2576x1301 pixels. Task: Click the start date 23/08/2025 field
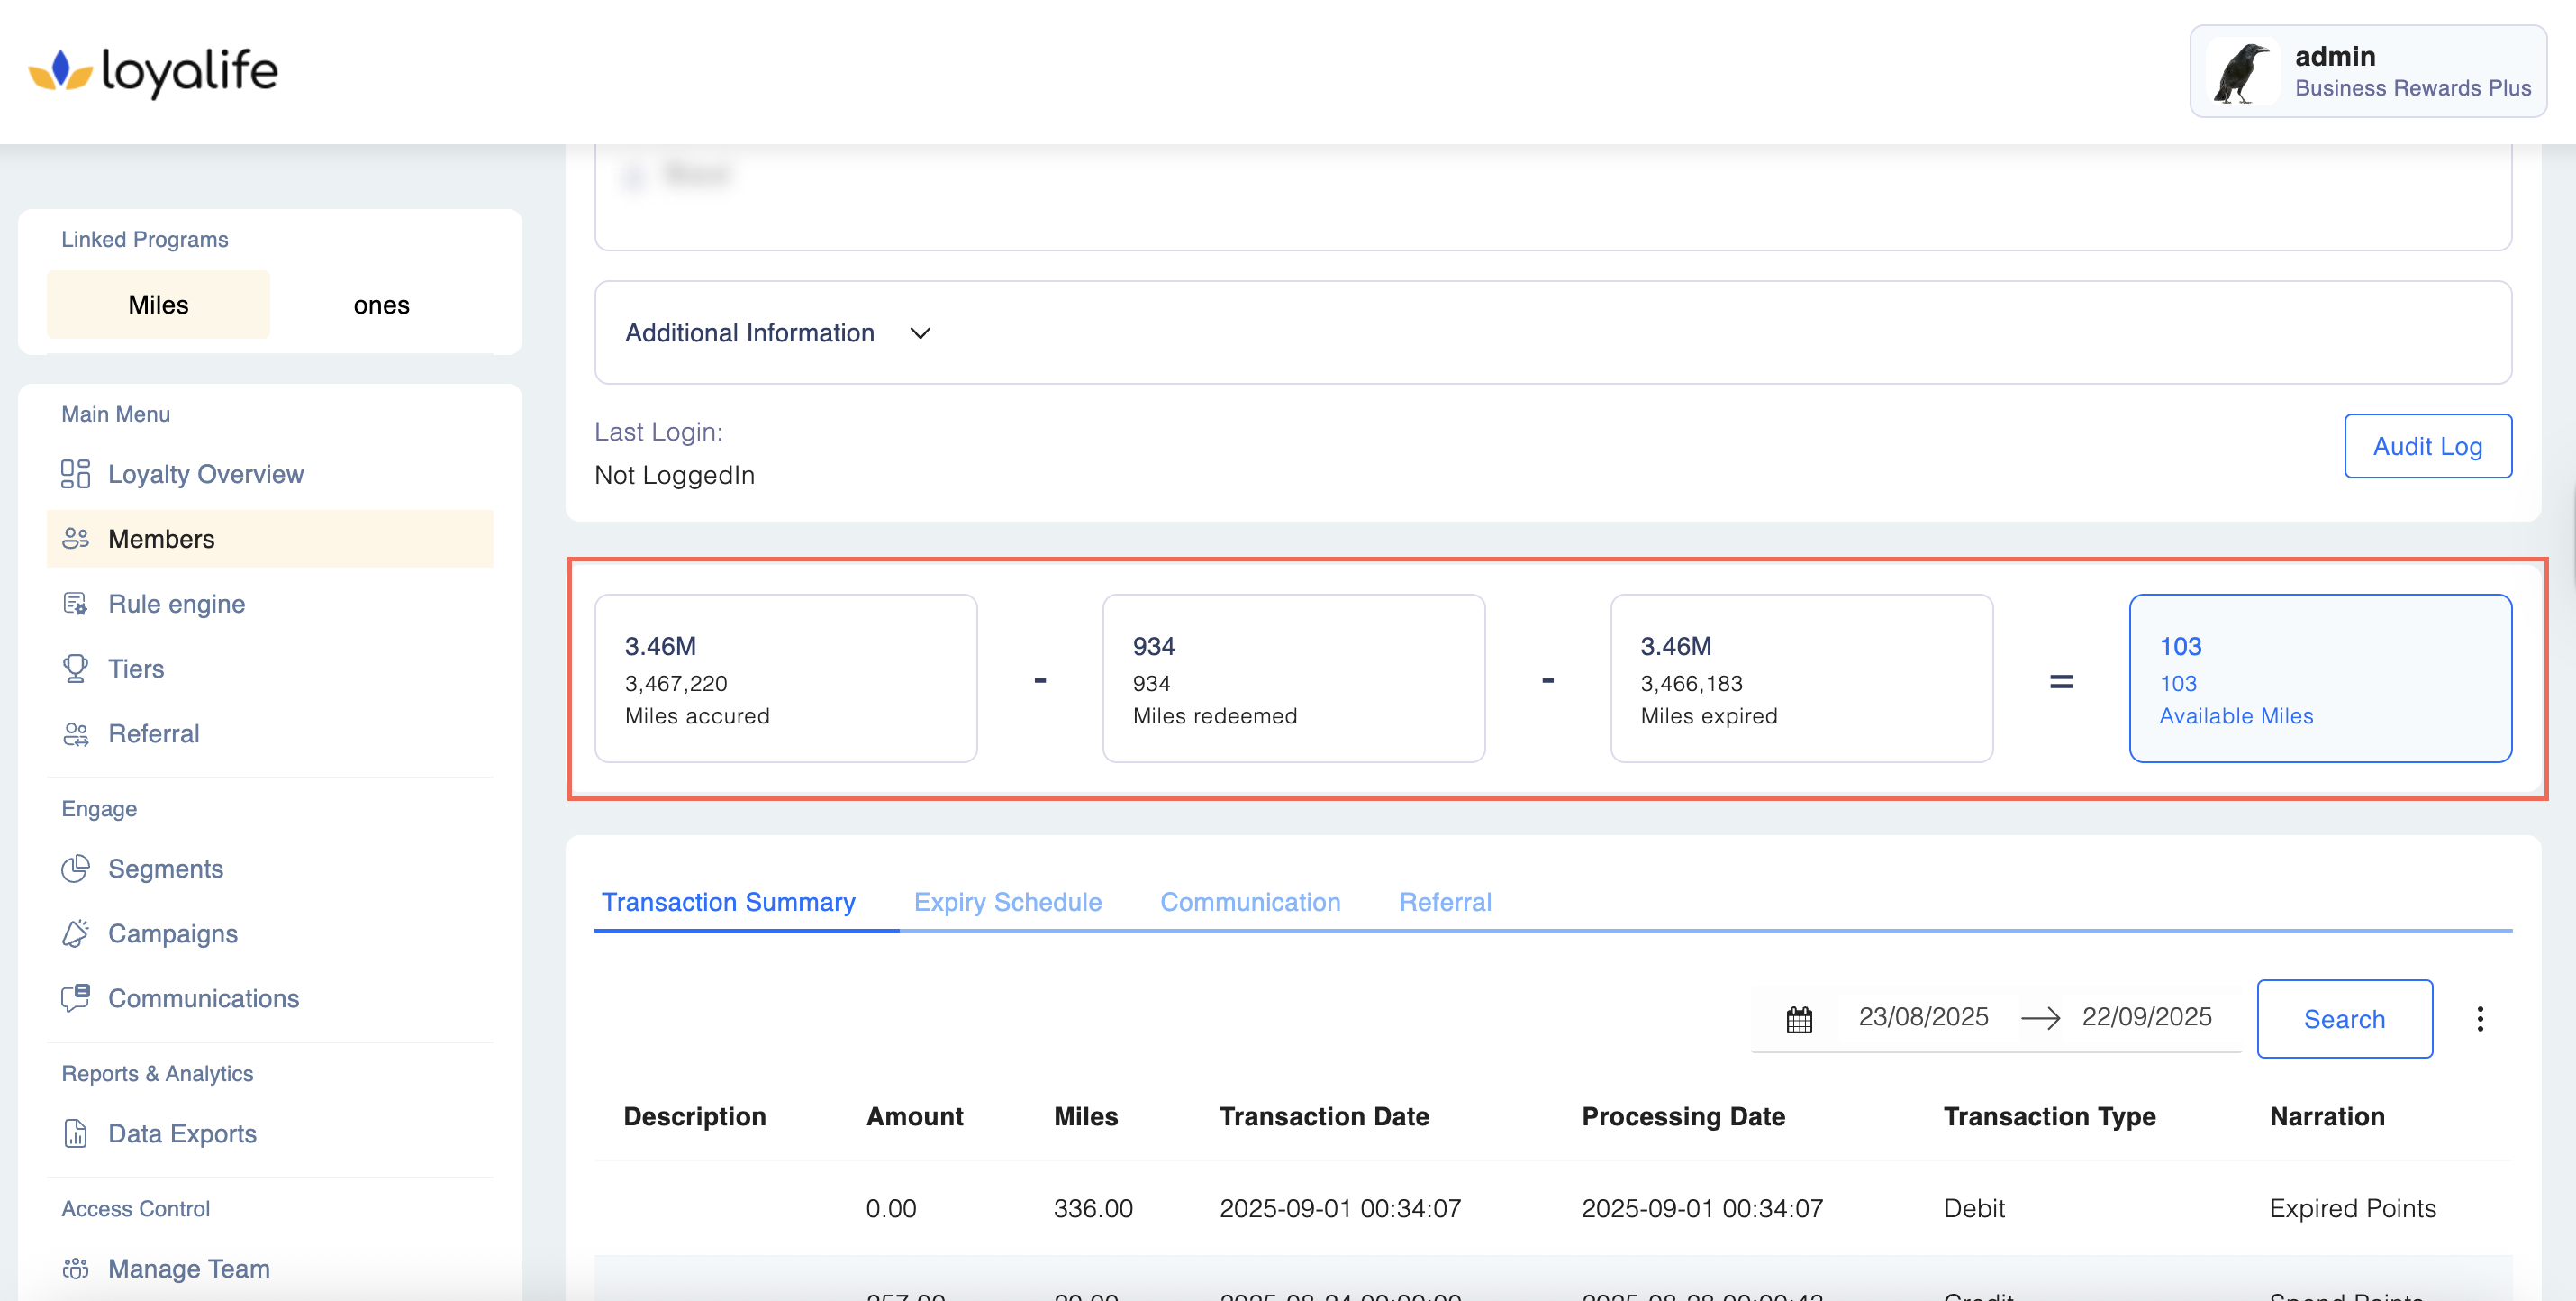click(x=1922, y=1017)
